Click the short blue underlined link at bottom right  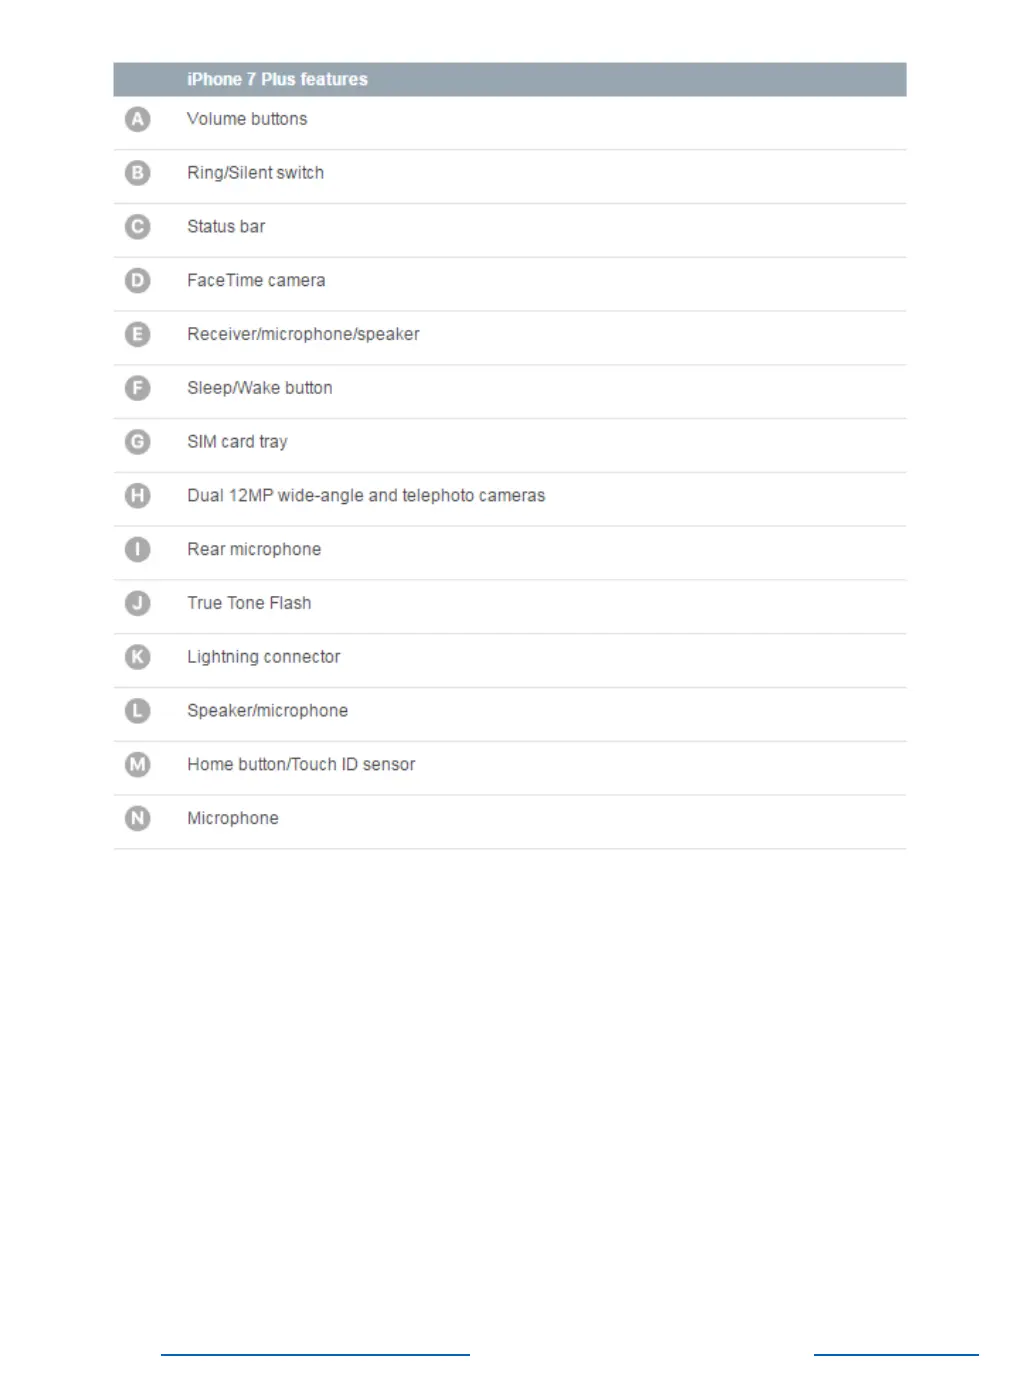pos(896,1351)
